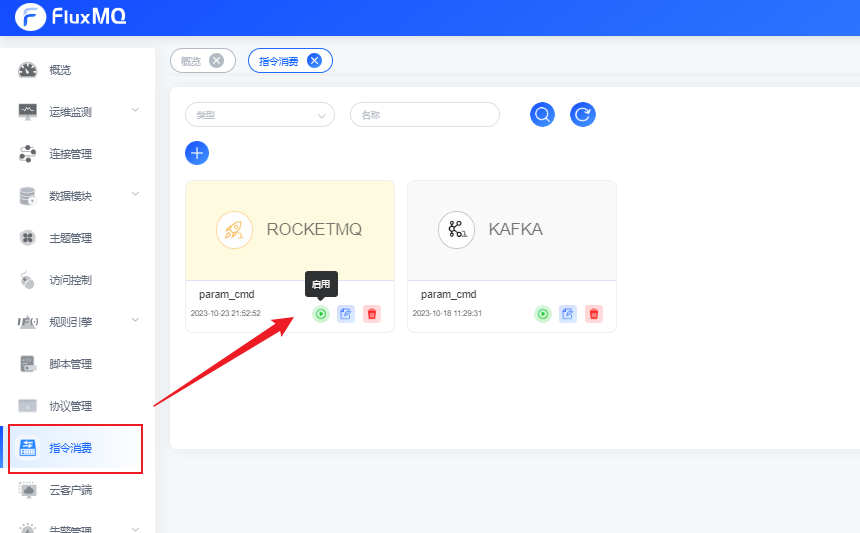Expand the 运维监测 submenu chevron

(x=135, y=110)
